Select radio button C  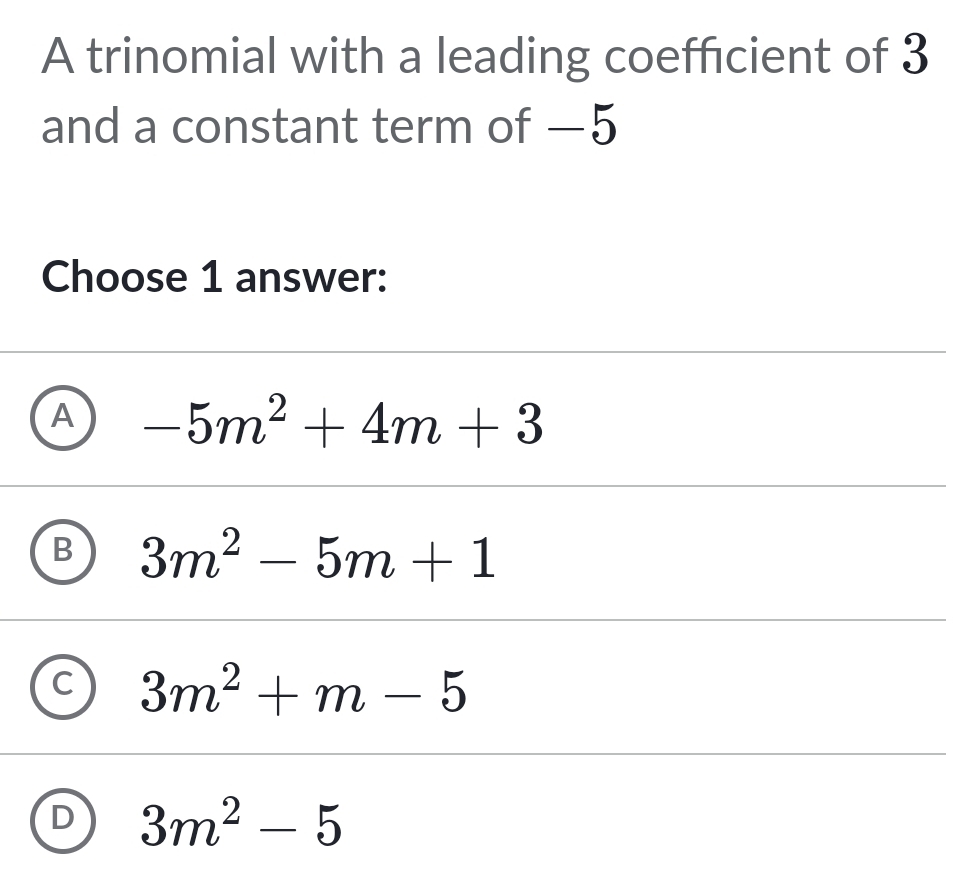click(x=63, y=690)
